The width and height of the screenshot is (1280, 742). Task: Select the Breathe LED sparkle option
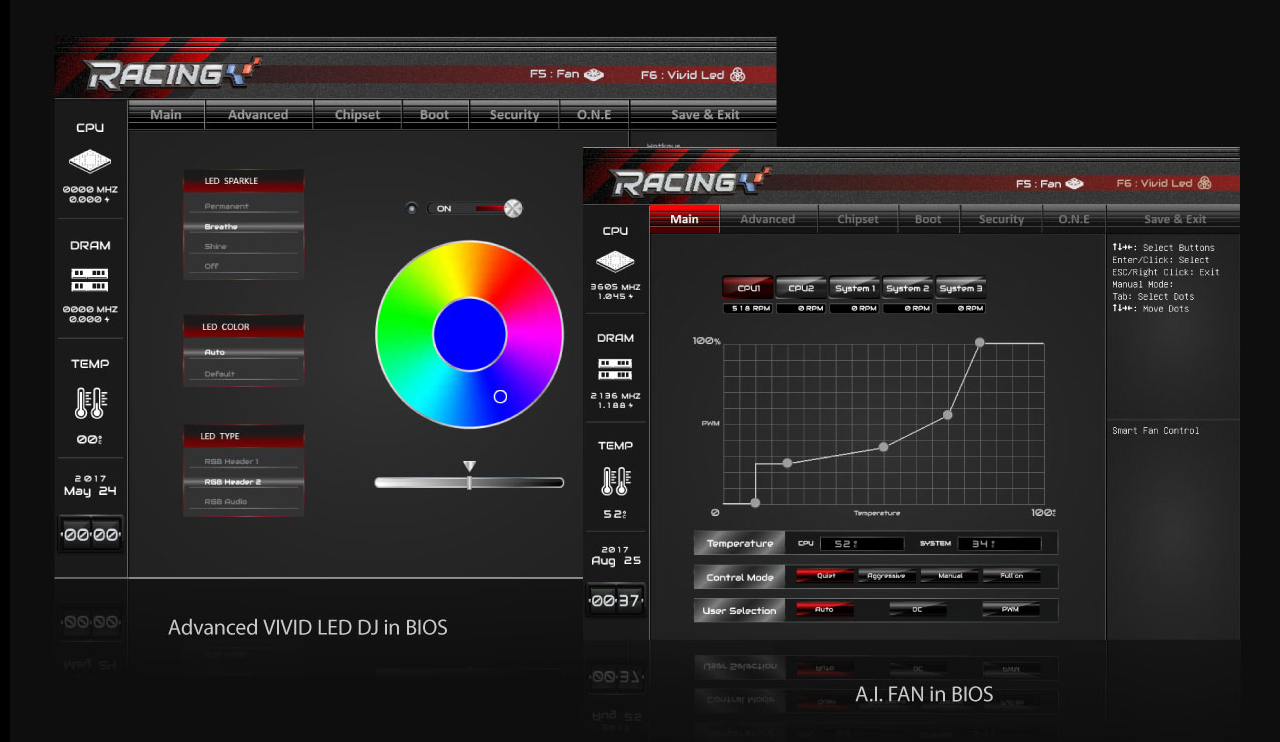pos(243,226)
